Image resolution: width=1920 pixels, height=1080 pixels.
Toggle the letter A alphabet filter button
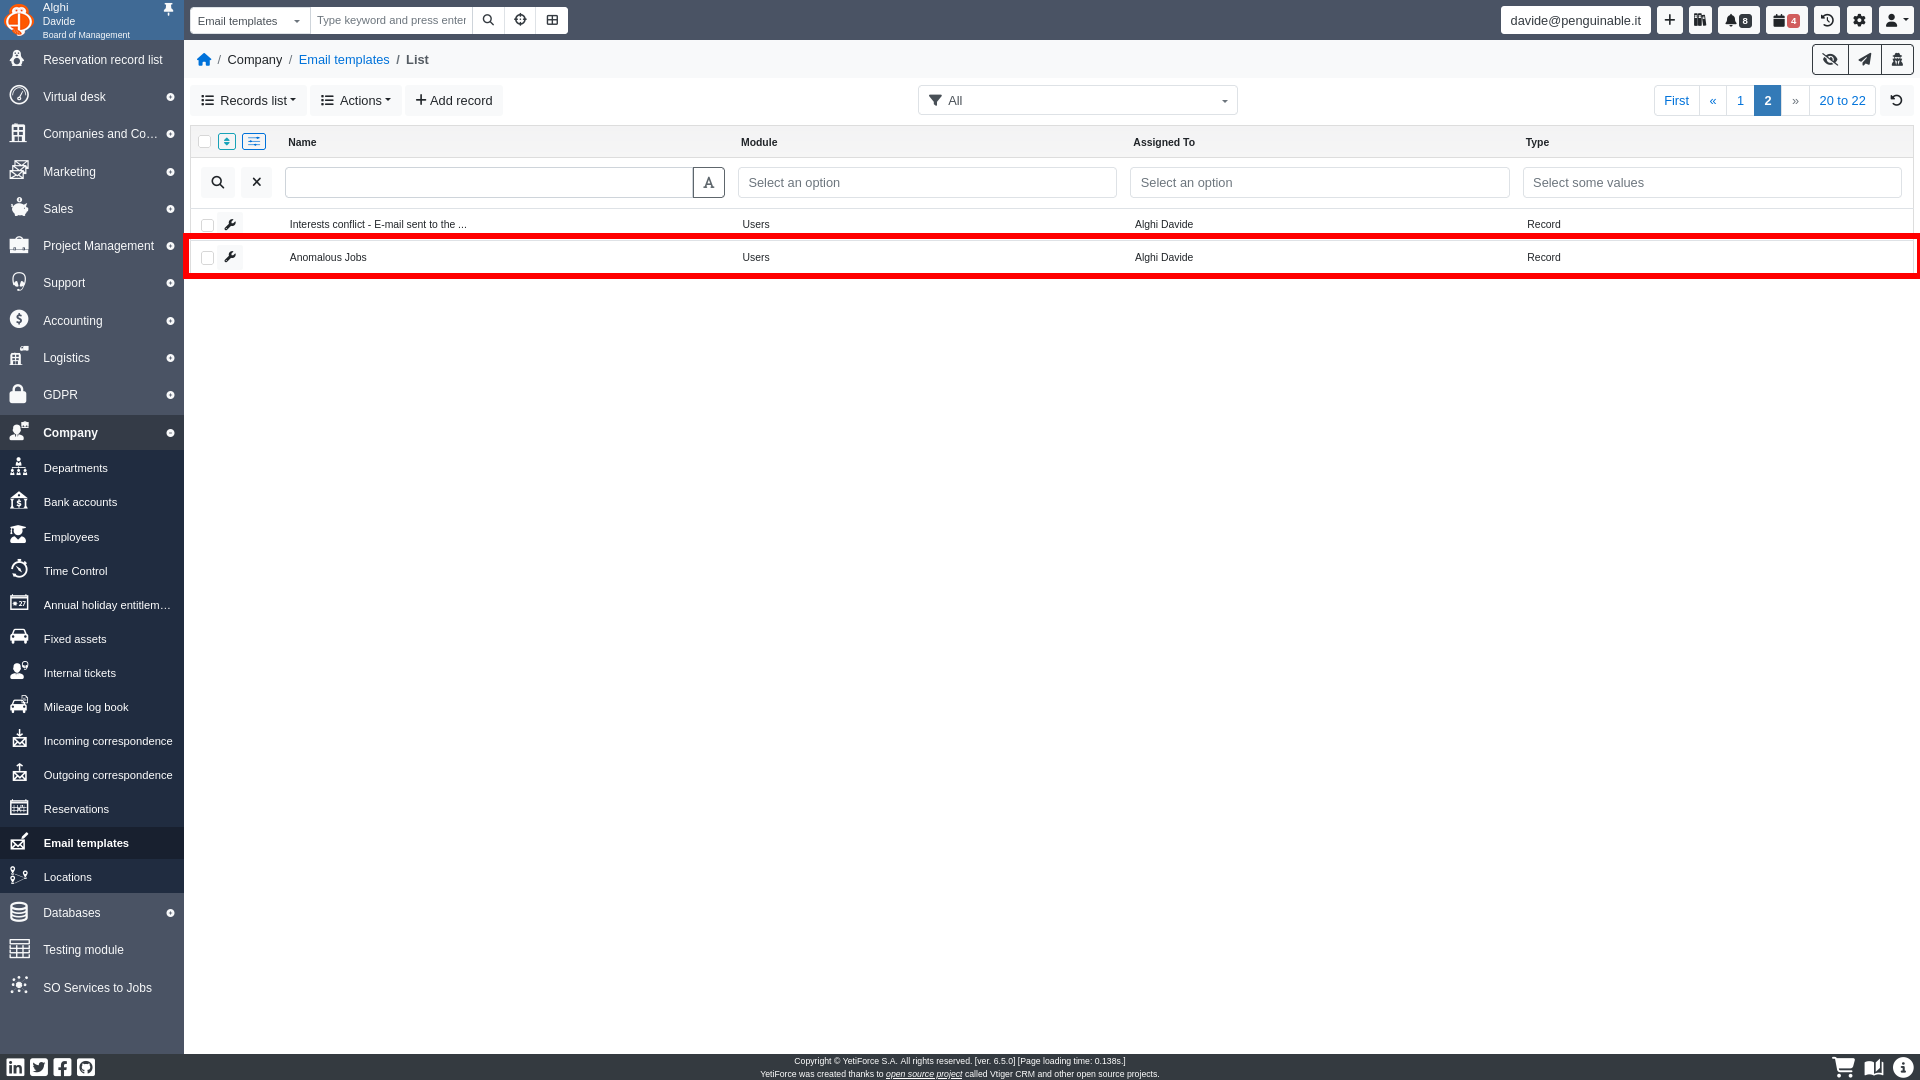click(x=708, y=182)
